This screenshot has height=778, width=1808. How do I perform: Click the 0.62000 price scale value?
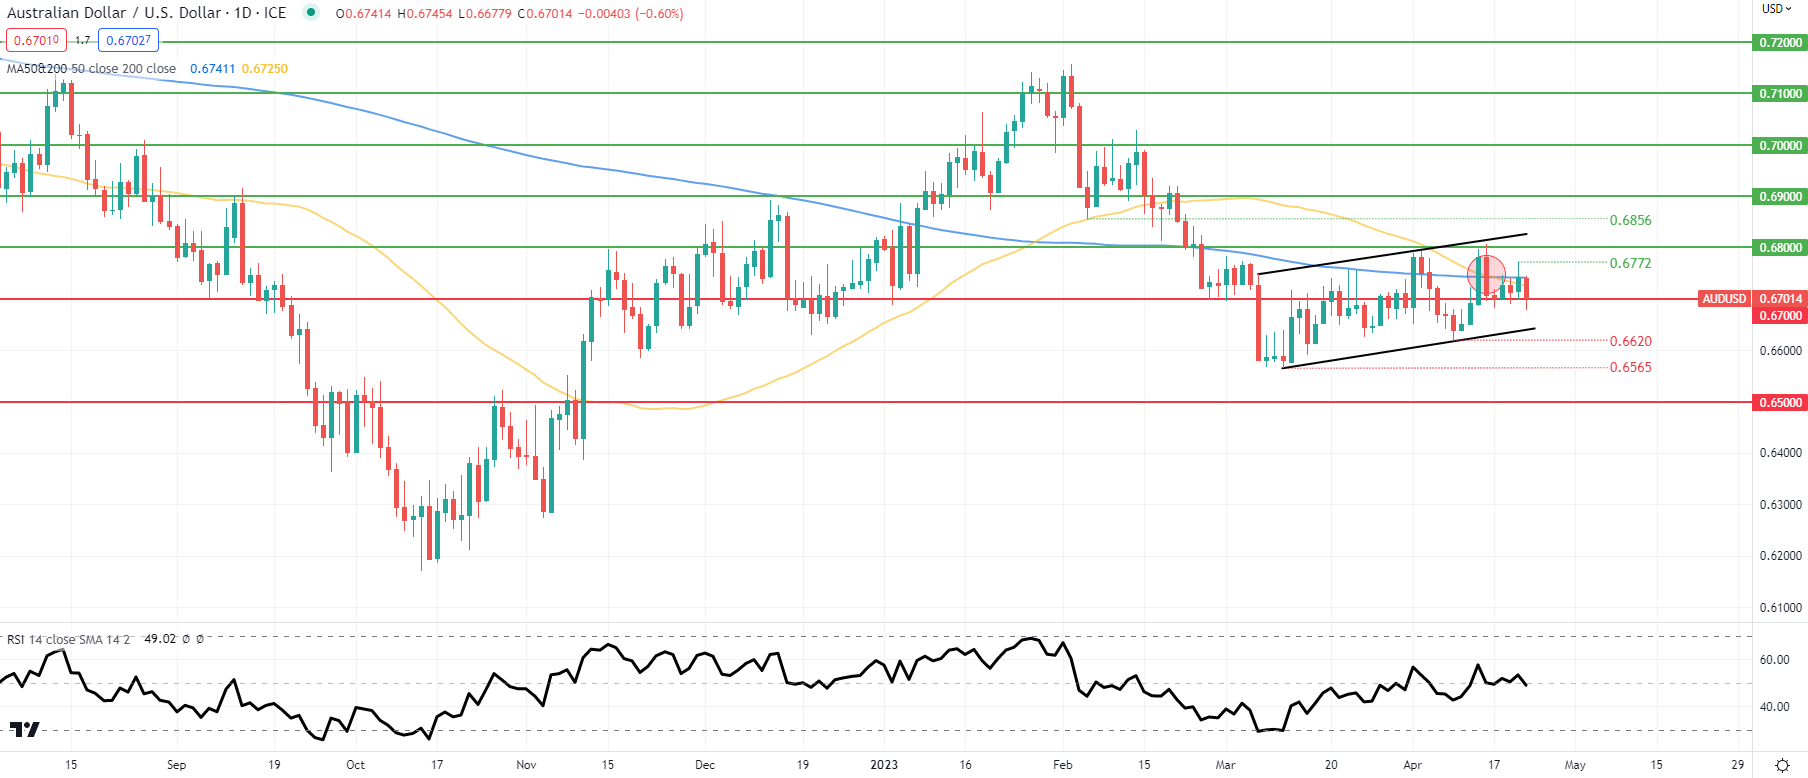pos(1780,556)
